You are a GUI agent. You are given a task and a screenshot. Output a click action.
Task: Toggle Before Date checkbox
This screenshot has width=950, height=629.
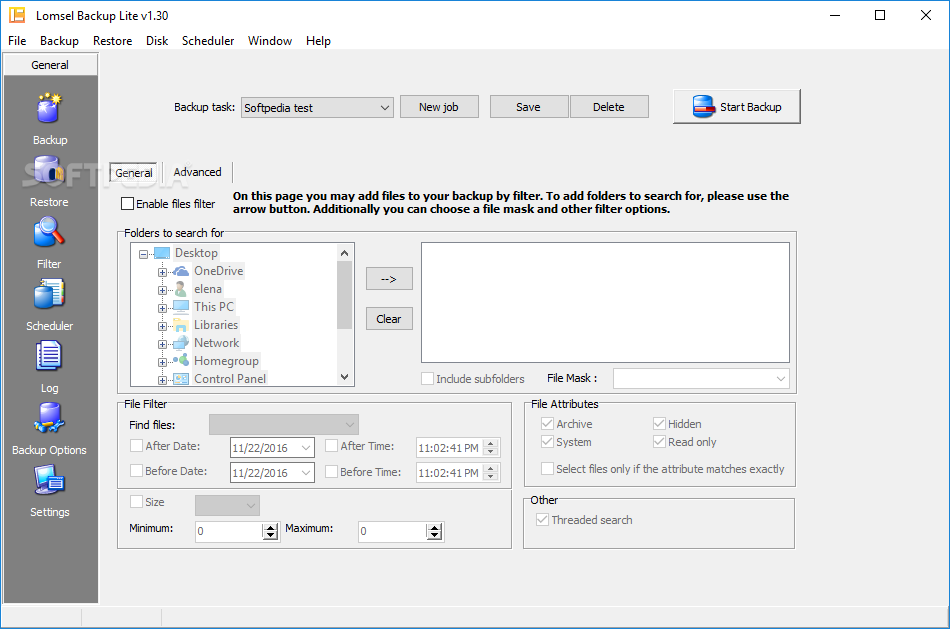pyautogui.click(x=136, y=471)
